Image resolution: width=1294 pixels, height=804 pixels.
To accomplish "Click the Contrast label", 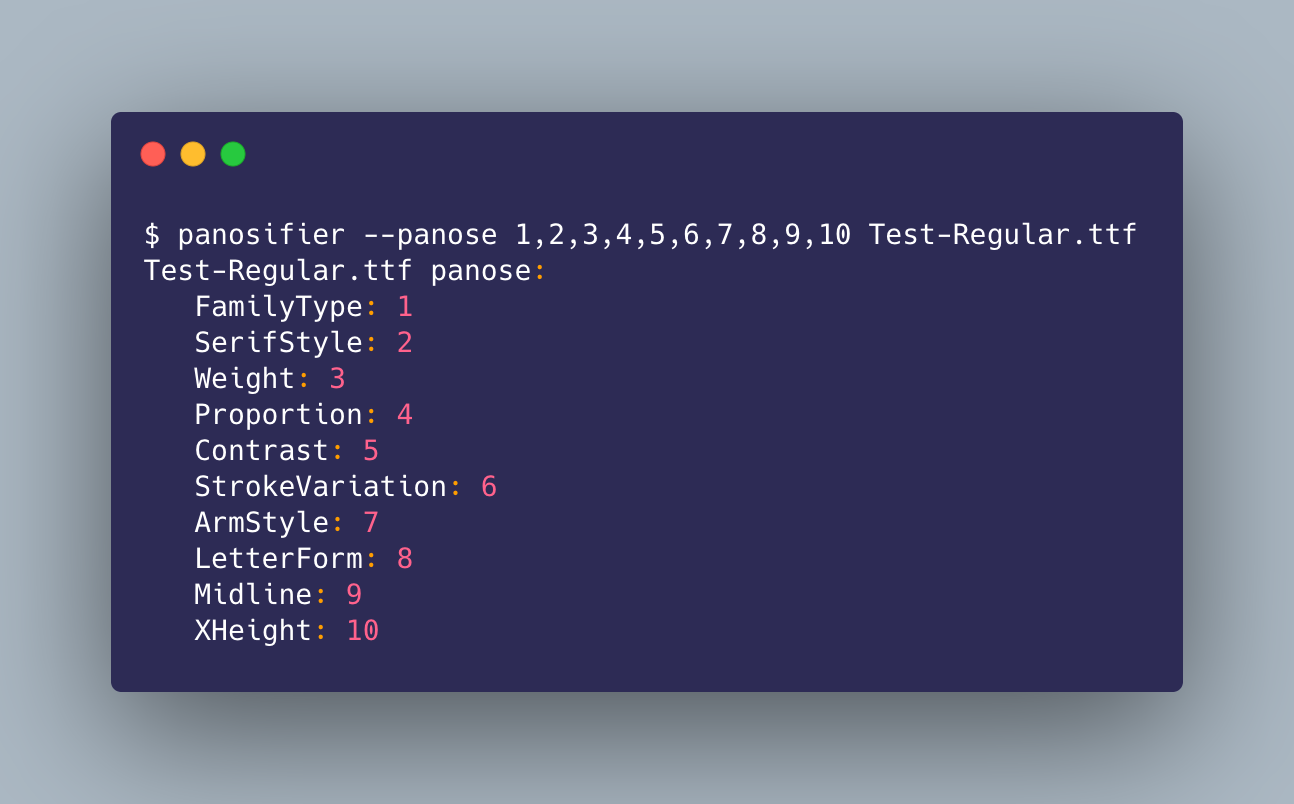I will pyautogui.click(x=262, y=451).
